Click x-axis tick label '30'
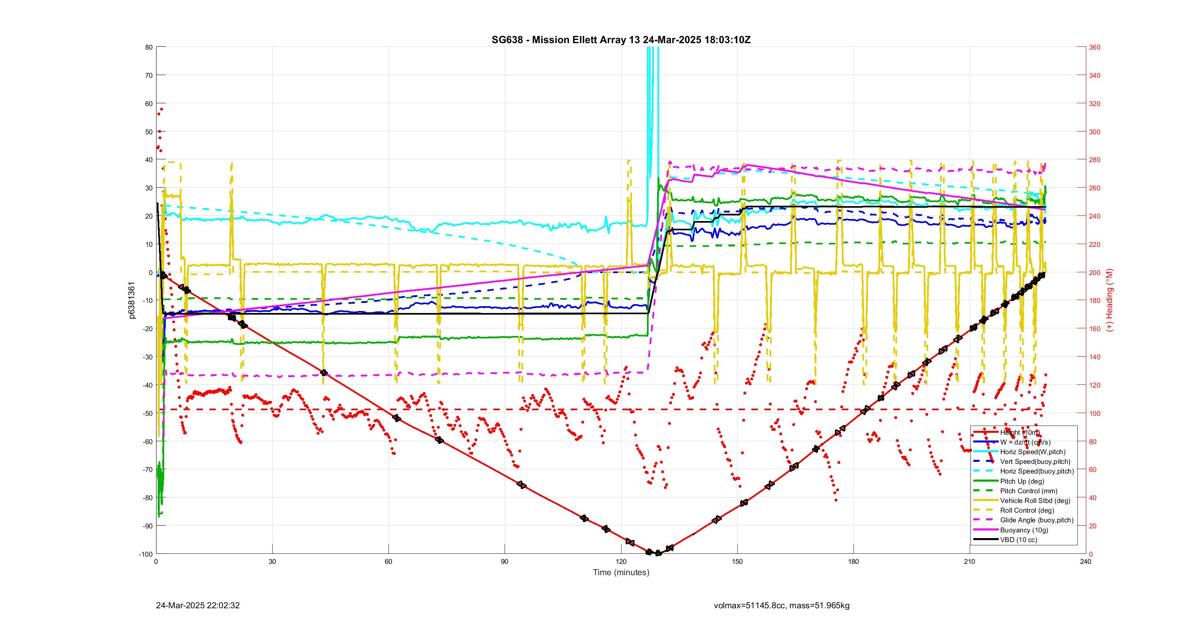Screen dimensions: 1200x622 pos(272,561)
